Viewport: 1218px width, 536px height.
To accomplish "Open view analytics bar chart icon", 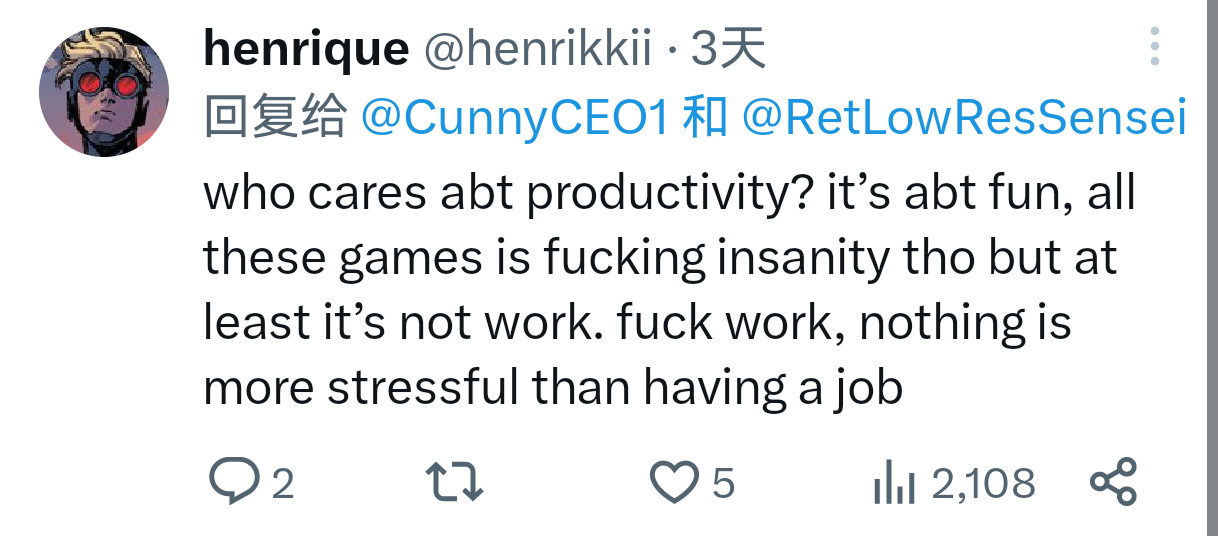I will coord(894,485).
